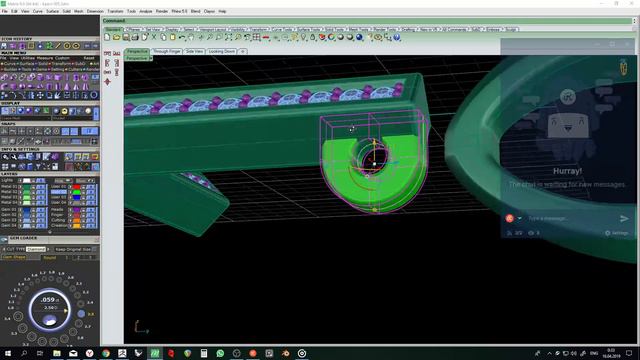Toggle the highlighted blue snap button on right
640x360 pixels.
(89, 131)
